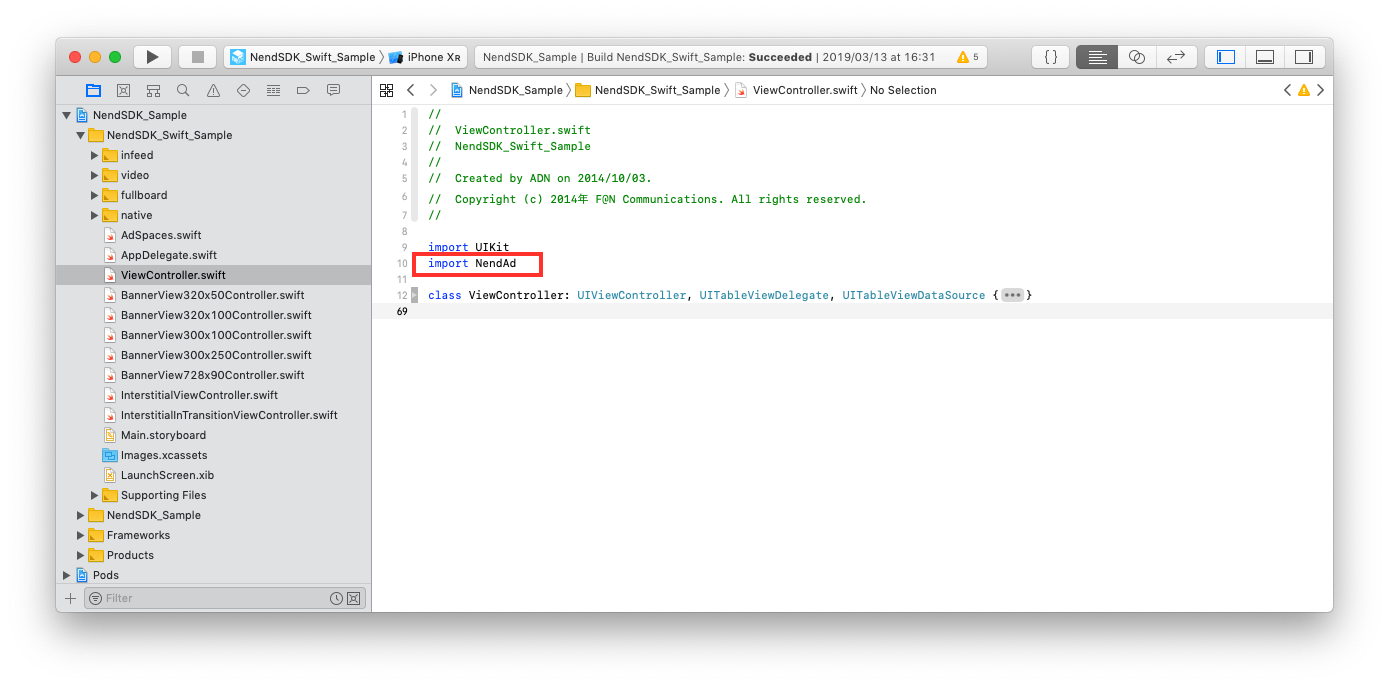Switch to the Version editor
Image resolution: width=1389 pixels, height=686 pixels.
1176,57
